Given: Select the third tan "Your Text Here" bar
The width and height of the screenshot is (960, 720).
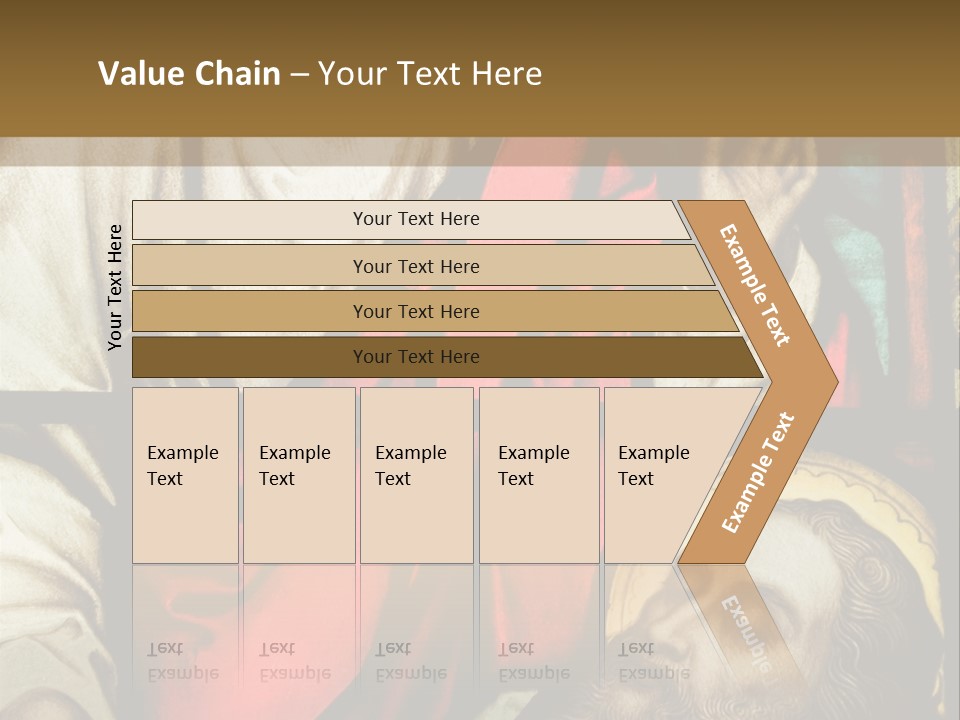Looking at the screenshot, I should (x=415, y=311).
